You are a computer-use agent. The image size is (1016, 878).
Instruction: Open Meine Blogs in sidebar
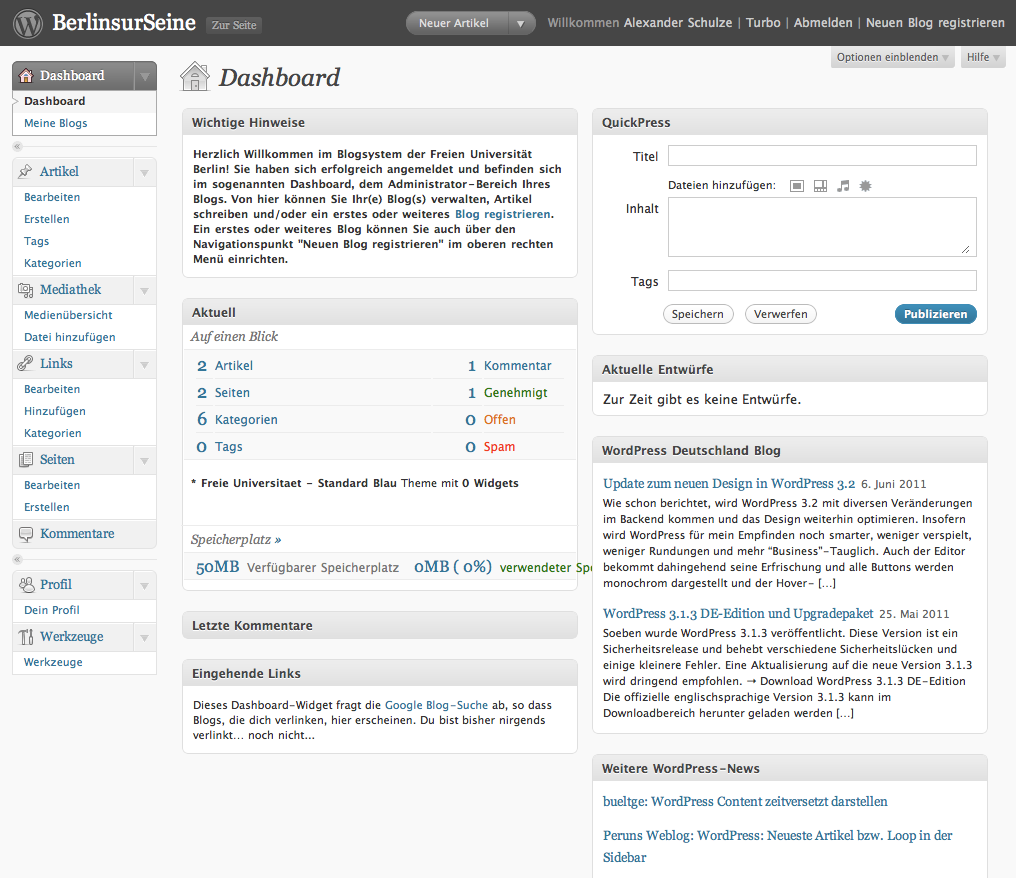coord(56,123)
